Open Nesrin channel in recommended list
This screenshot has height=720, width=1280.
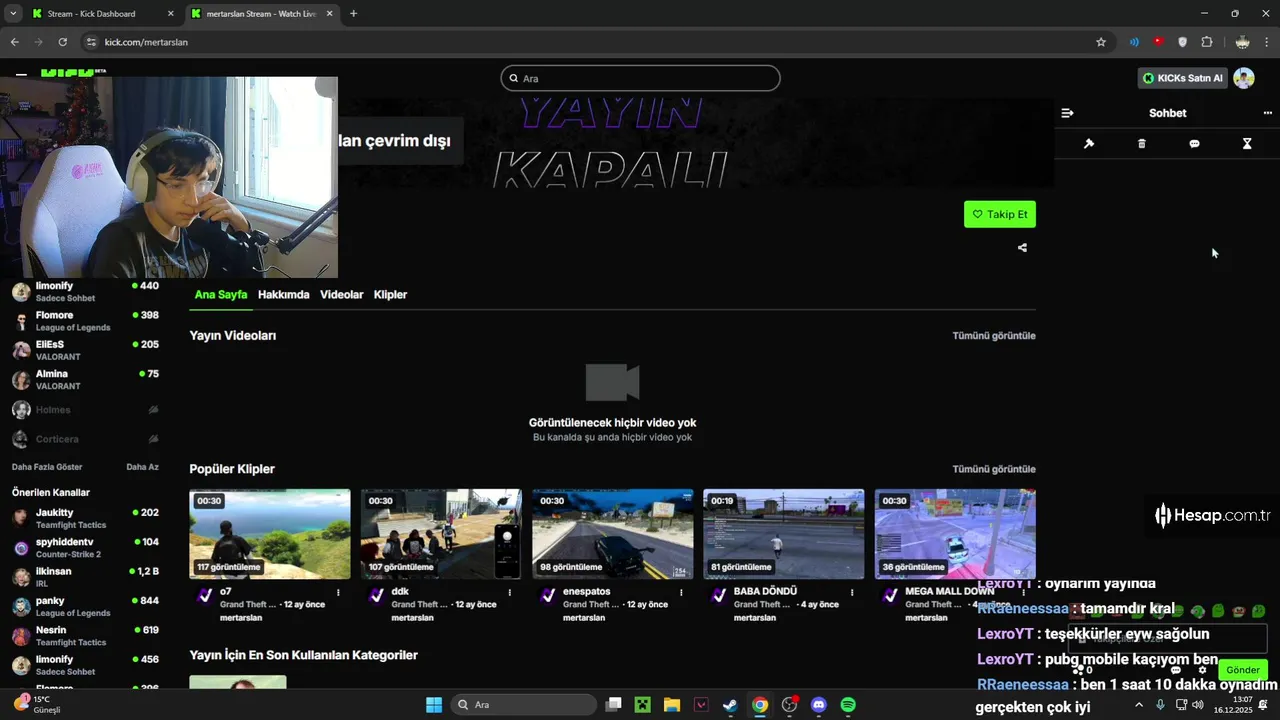pos(85,636)
